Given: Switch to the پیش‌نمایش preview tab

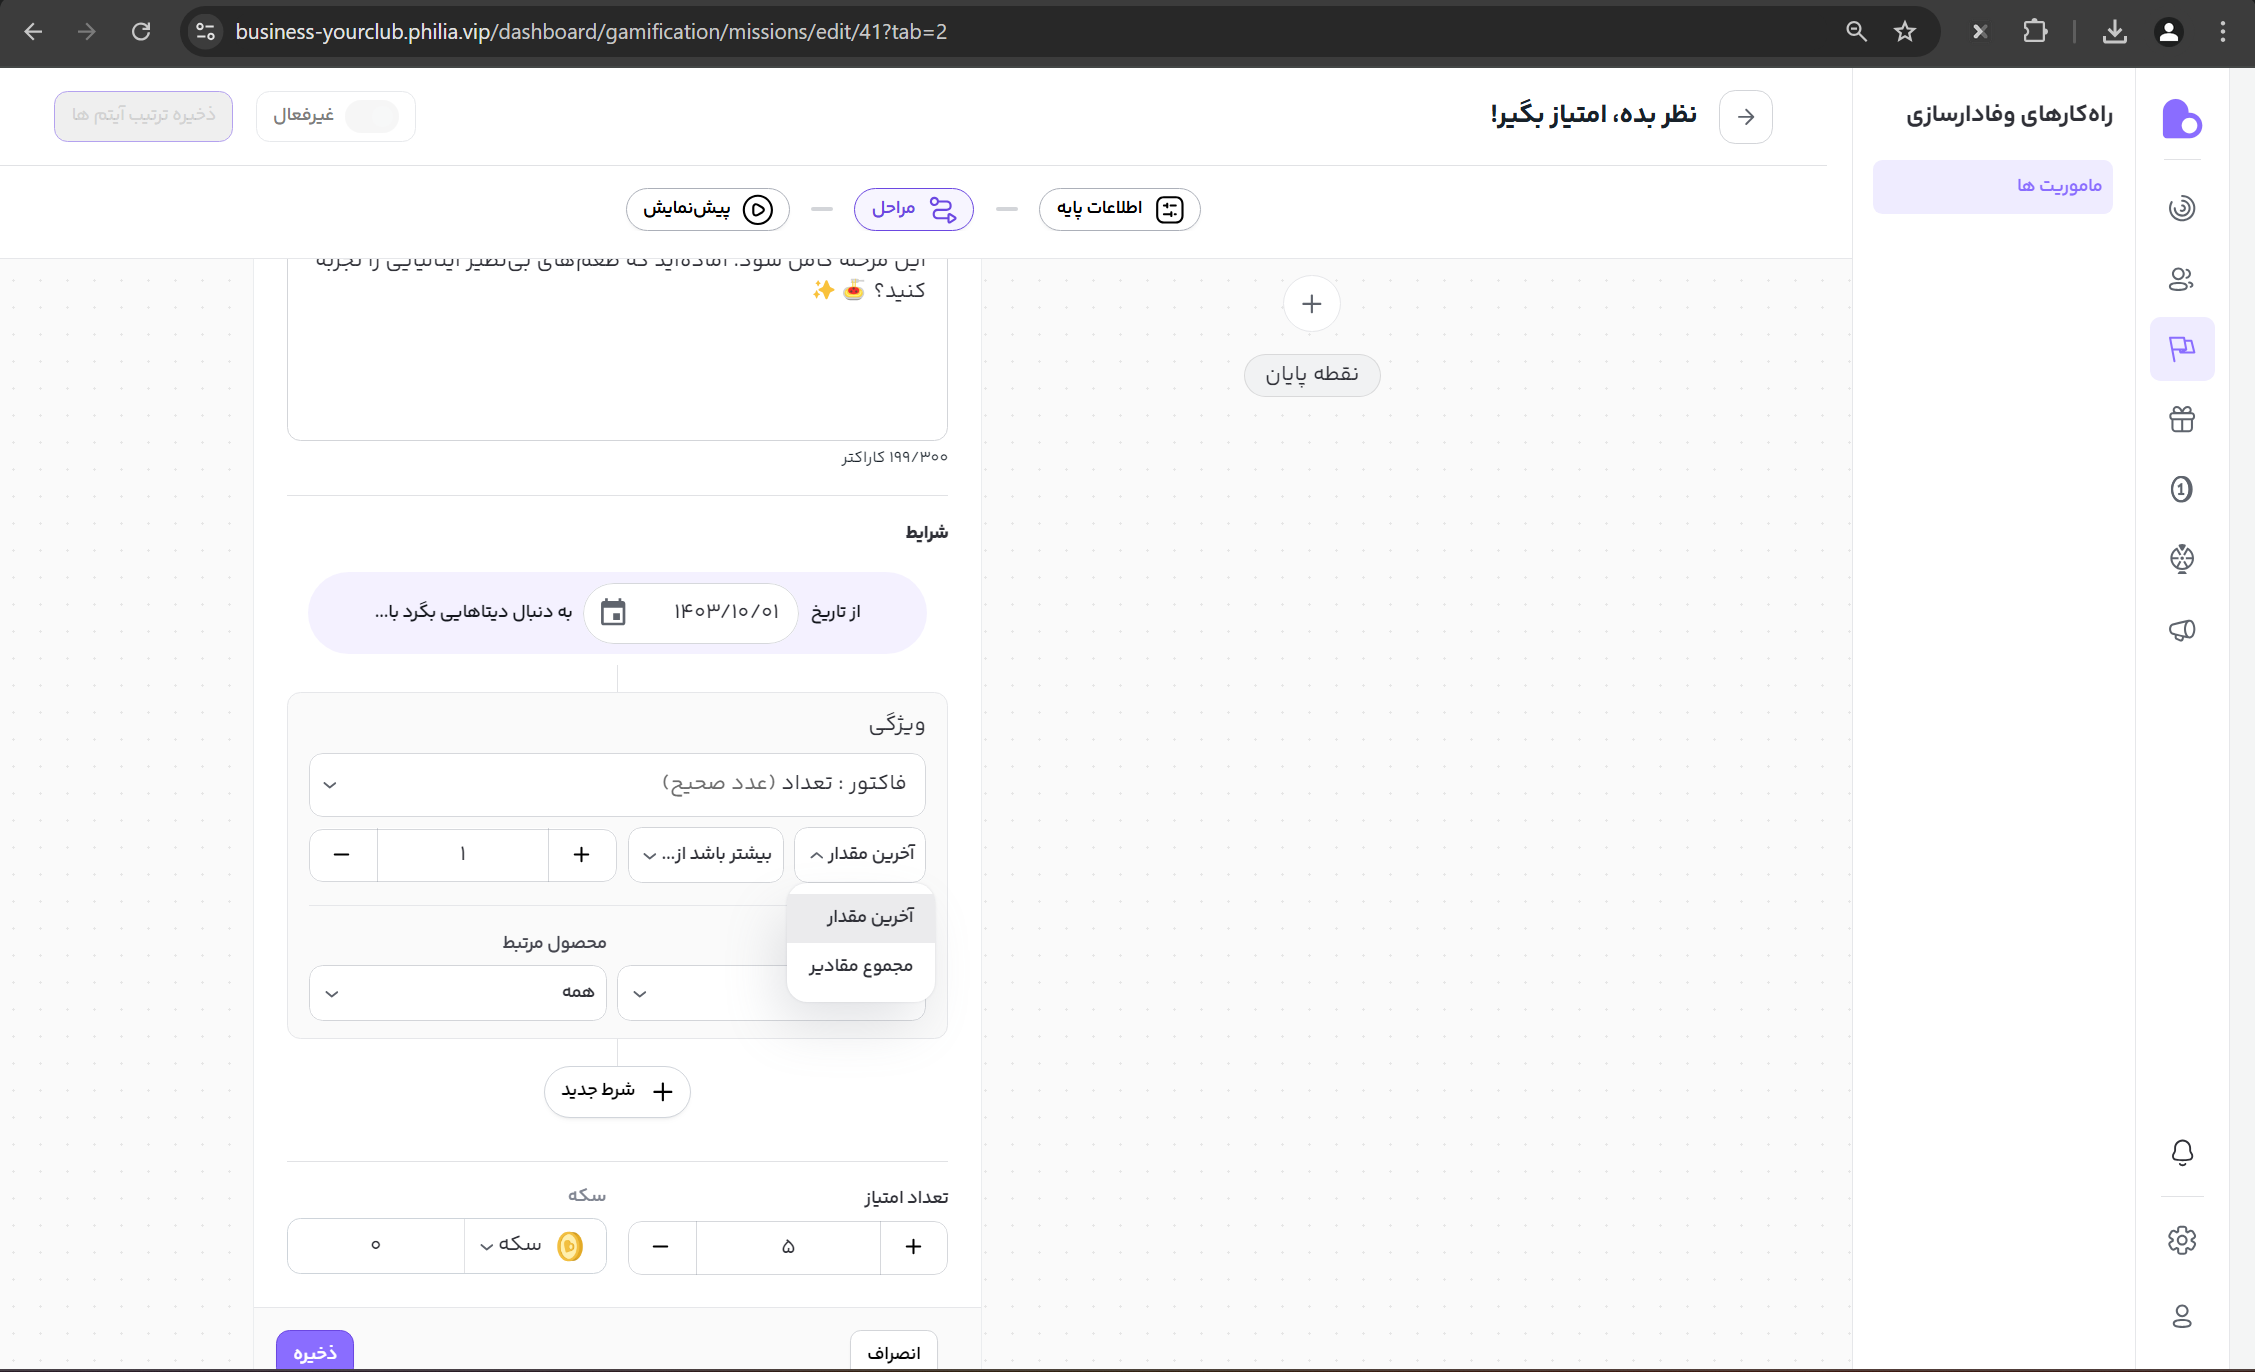Looking at the screenshot, I should click(x=707, y=209).
